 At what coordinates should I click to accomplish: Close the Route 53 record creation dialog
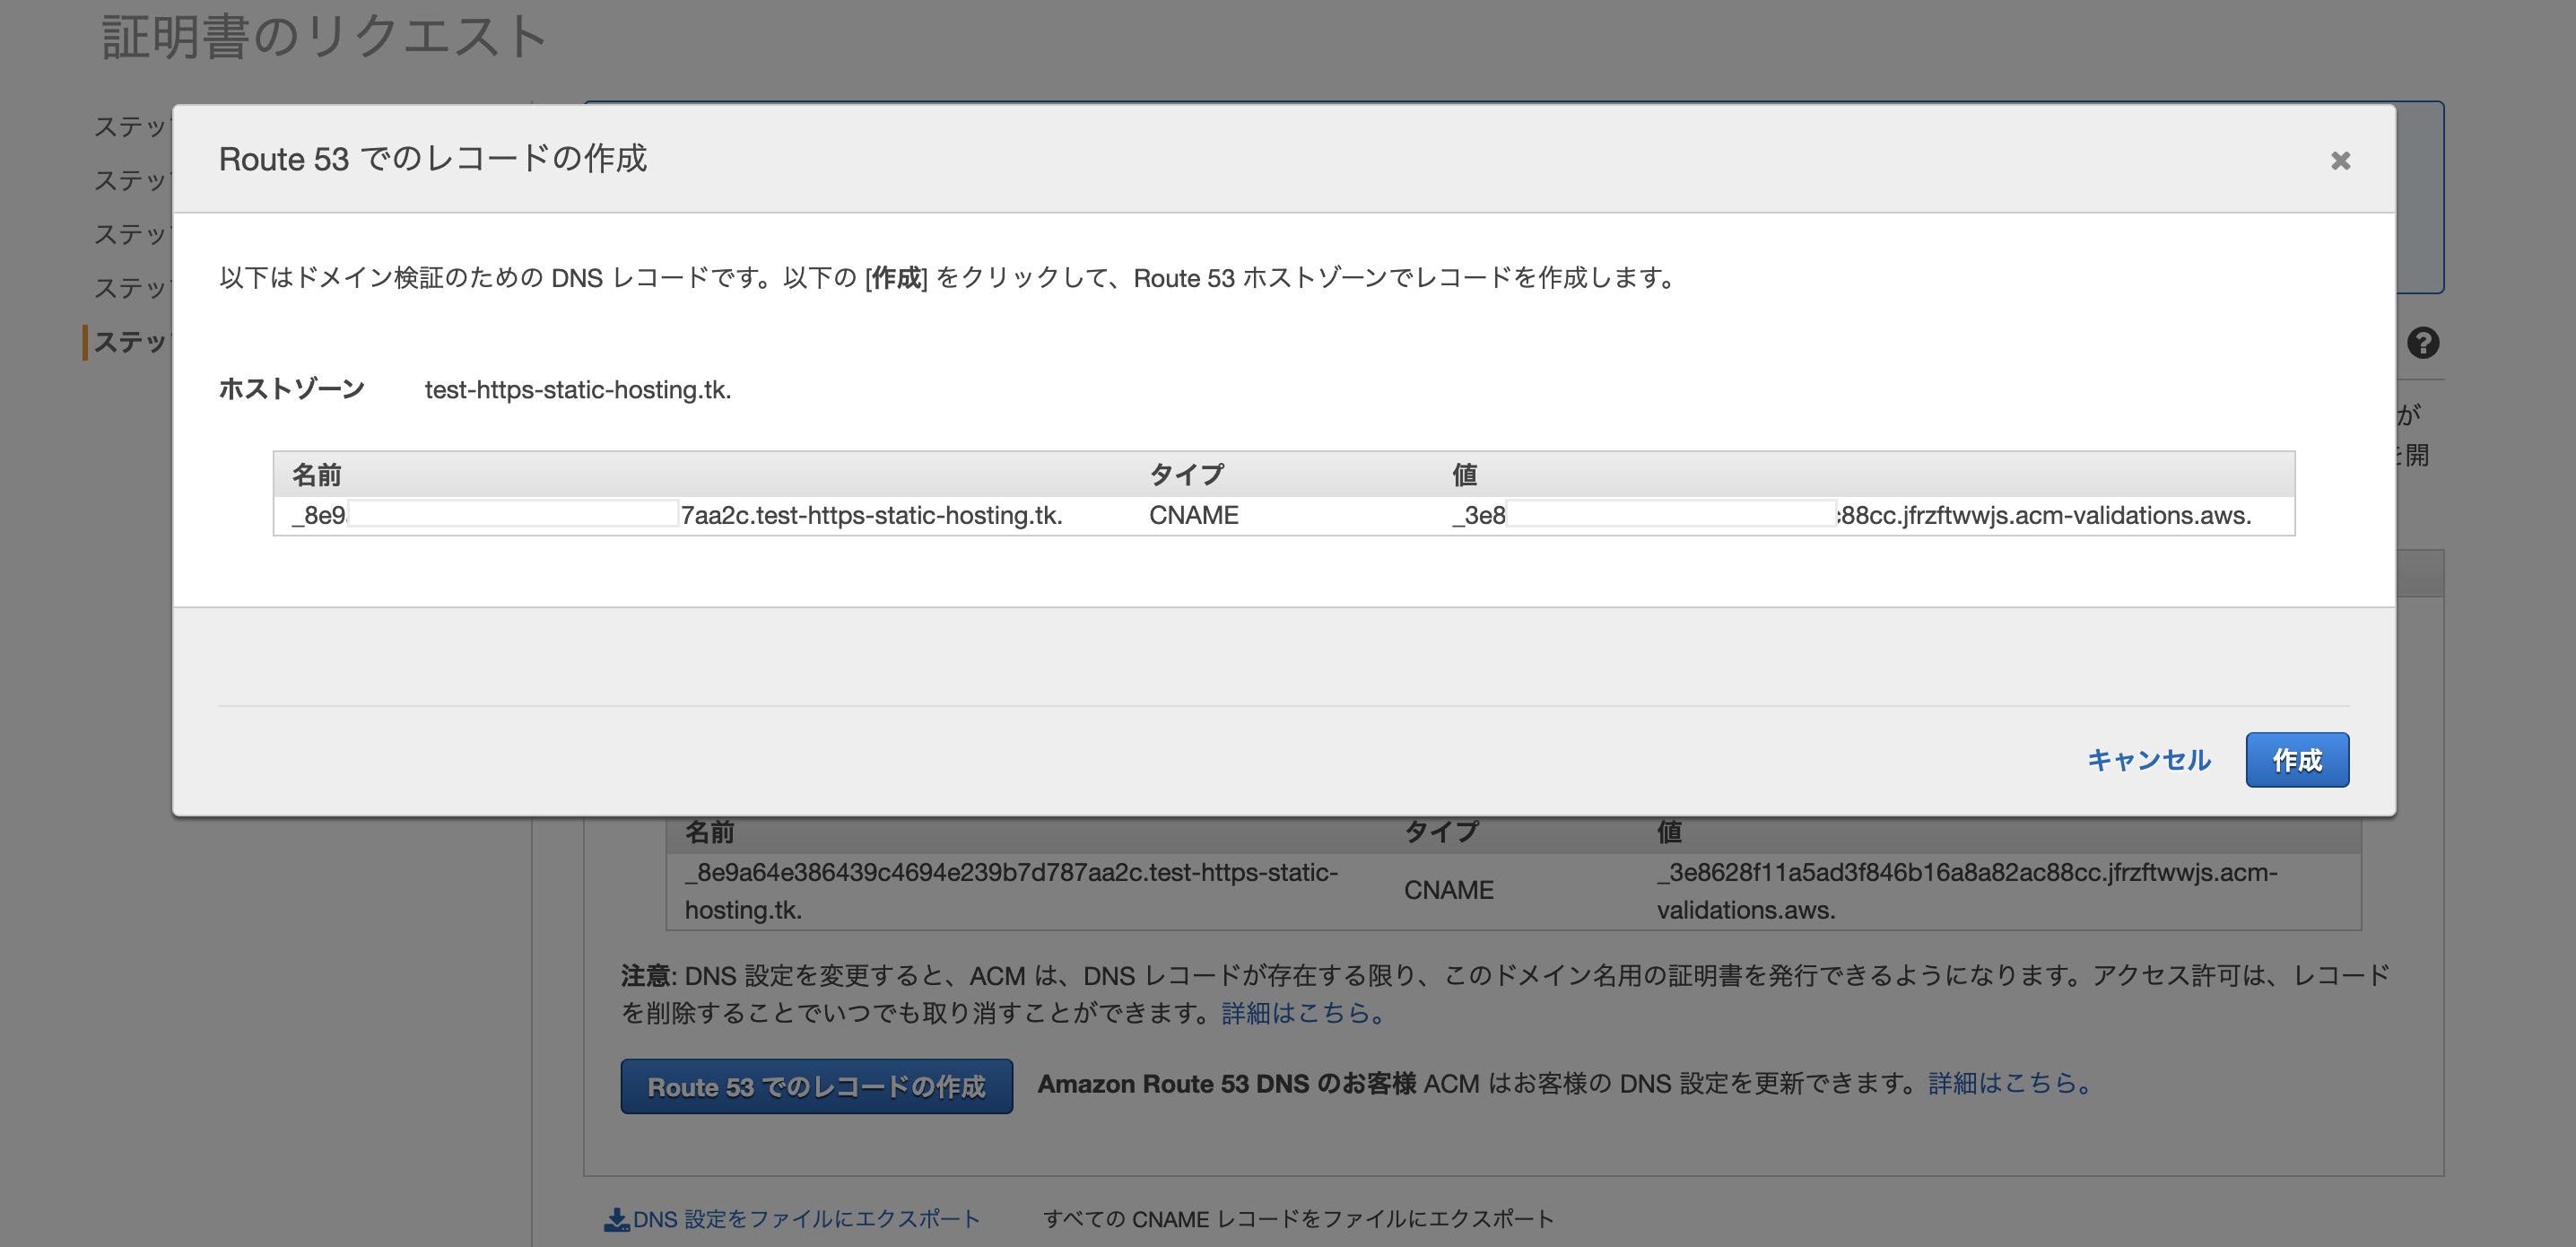click(x=2340, y=160)
